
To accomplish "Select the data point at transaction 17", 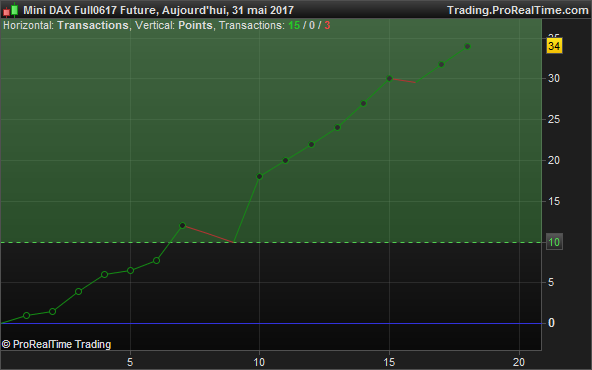I will point(441,65).
